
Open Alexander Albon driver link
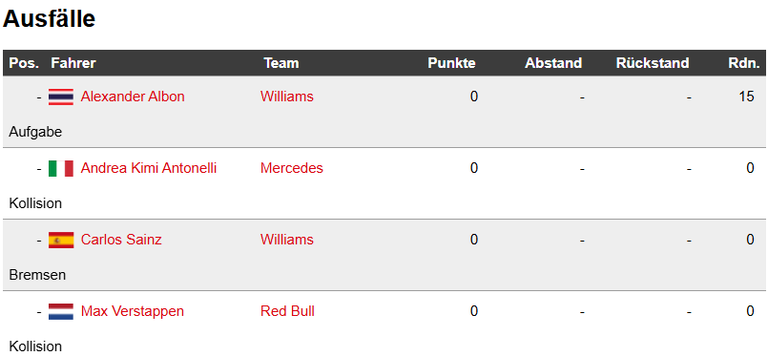click(x=133, y=96)
